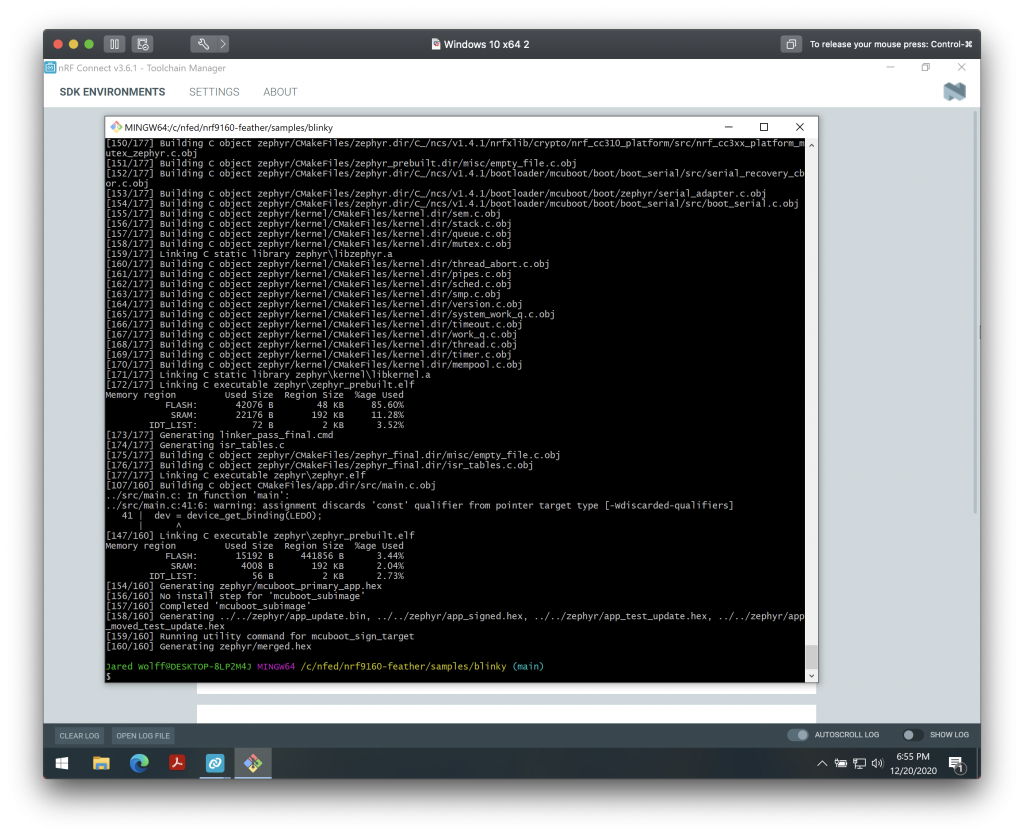Click the terminal prompt path /c/nfed/nrf9160-feather/samples/blinky
This screenshot has width=1024, height=836.
(403, 666)
